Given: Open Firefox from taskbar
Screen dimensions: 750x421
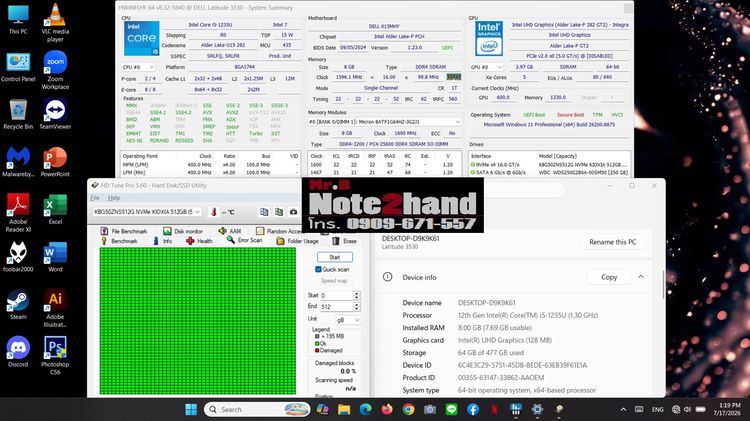Looking at the screenshot, I should point(387,410).
